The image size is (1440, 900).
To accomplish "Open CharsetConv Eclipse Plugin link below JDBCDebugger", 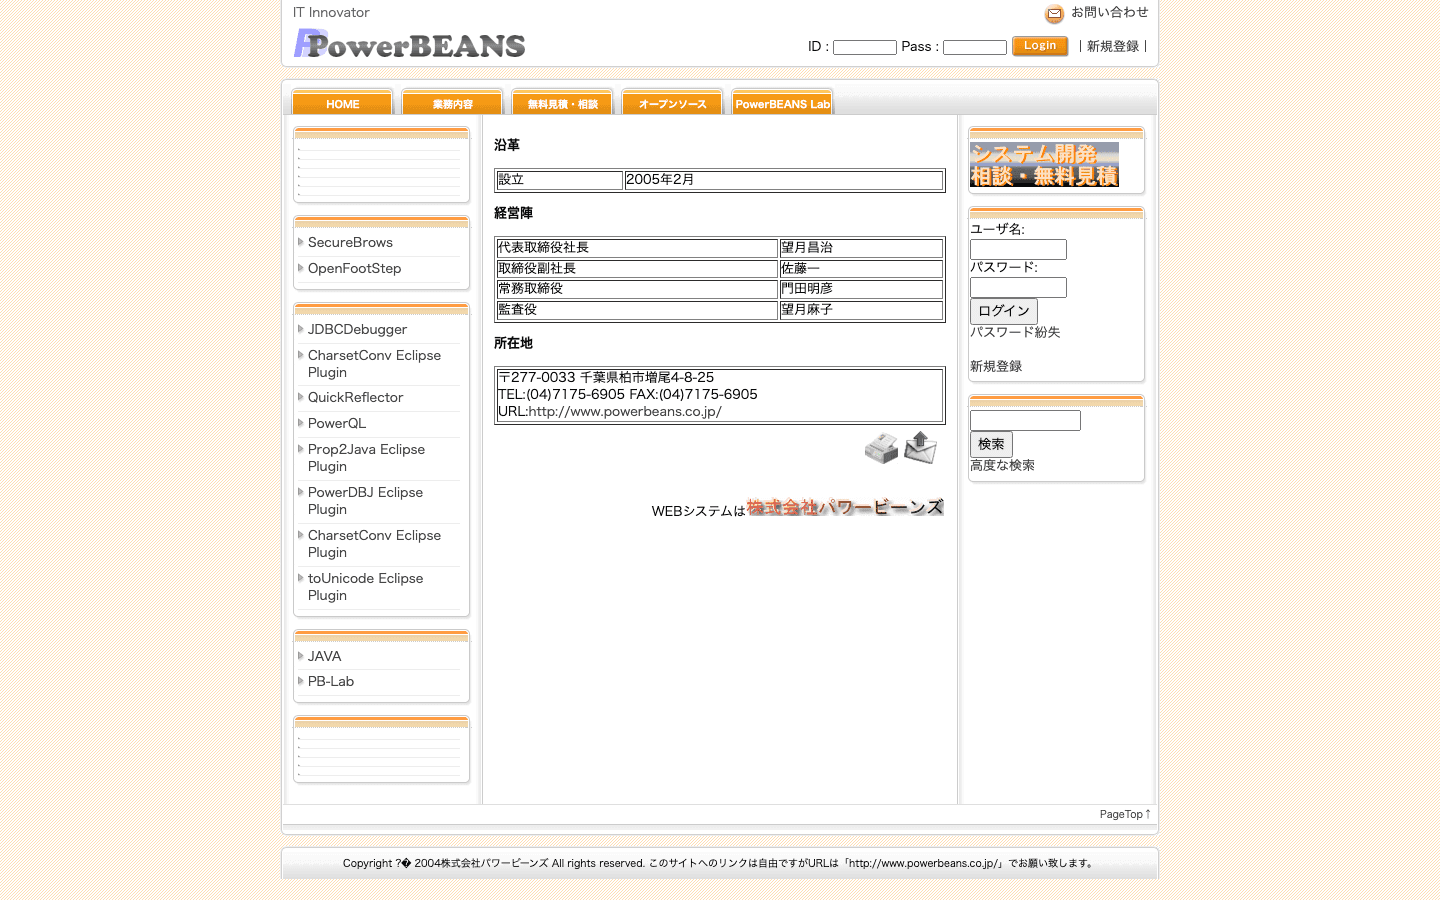I will 374,364.
